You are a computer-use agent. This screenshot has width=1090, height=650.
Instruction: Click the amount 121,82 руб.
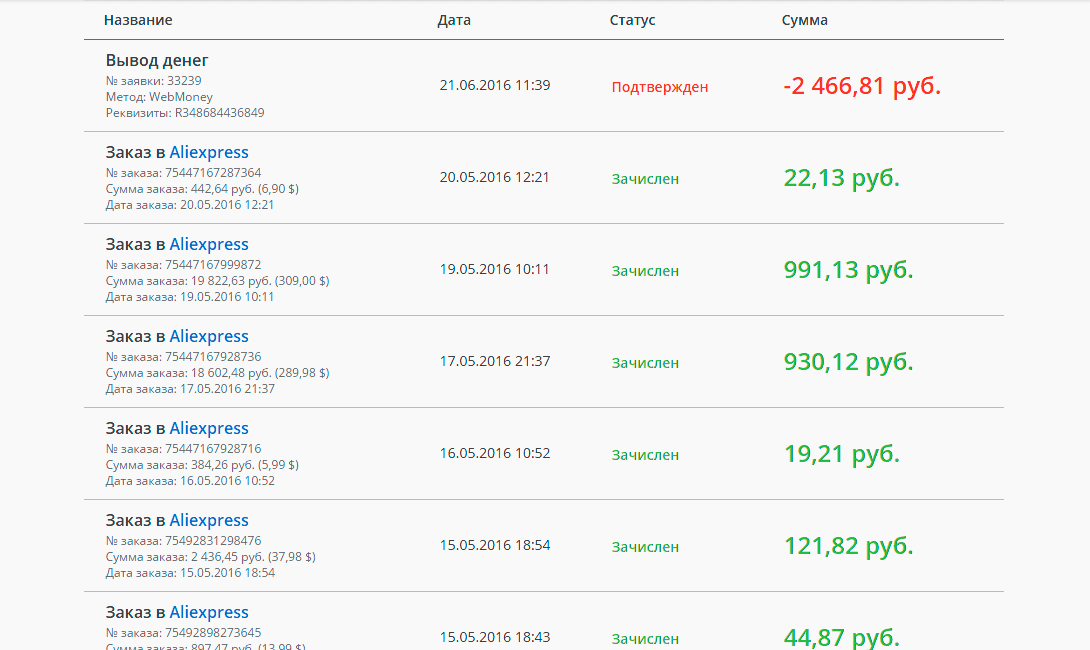(x=849, y=546)
